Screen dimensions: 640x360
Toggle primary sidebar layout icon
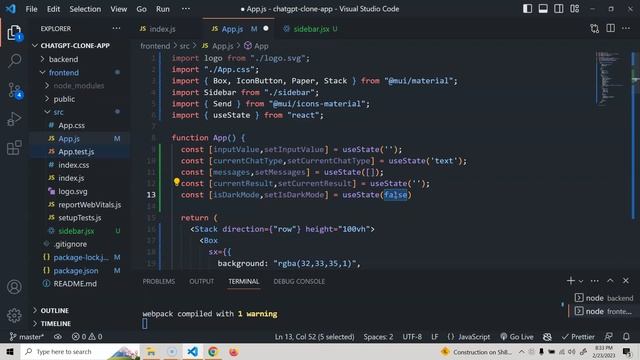527,9
